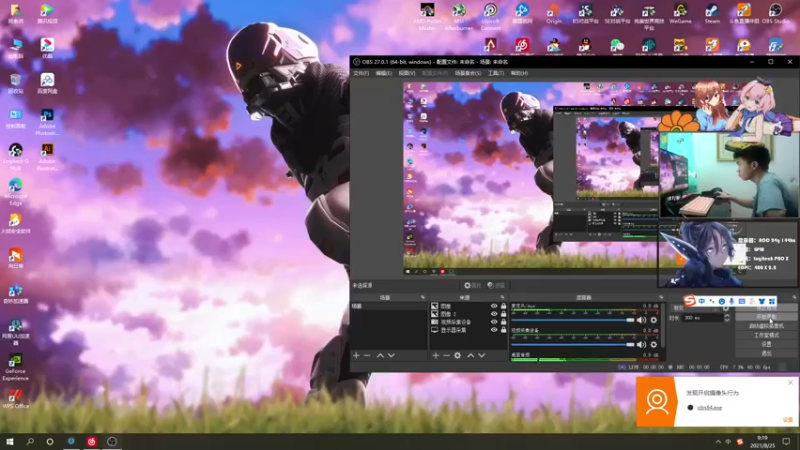Click the Start Recording button in Controls
This screenshot has height=450, width=800.
tap(766, 317)
